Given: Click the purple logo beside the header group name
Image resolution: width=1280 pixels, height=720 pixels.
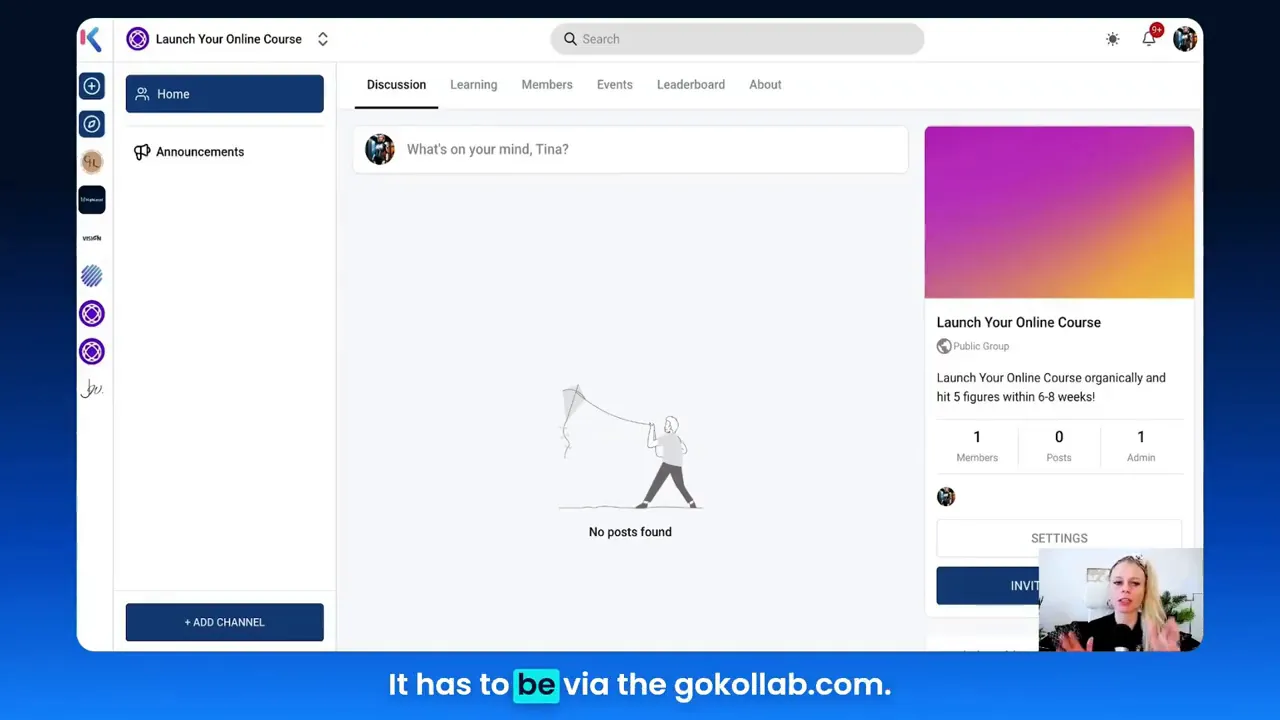Looking at the screenshot, I should pyautogui.click(x=138, y=39).
